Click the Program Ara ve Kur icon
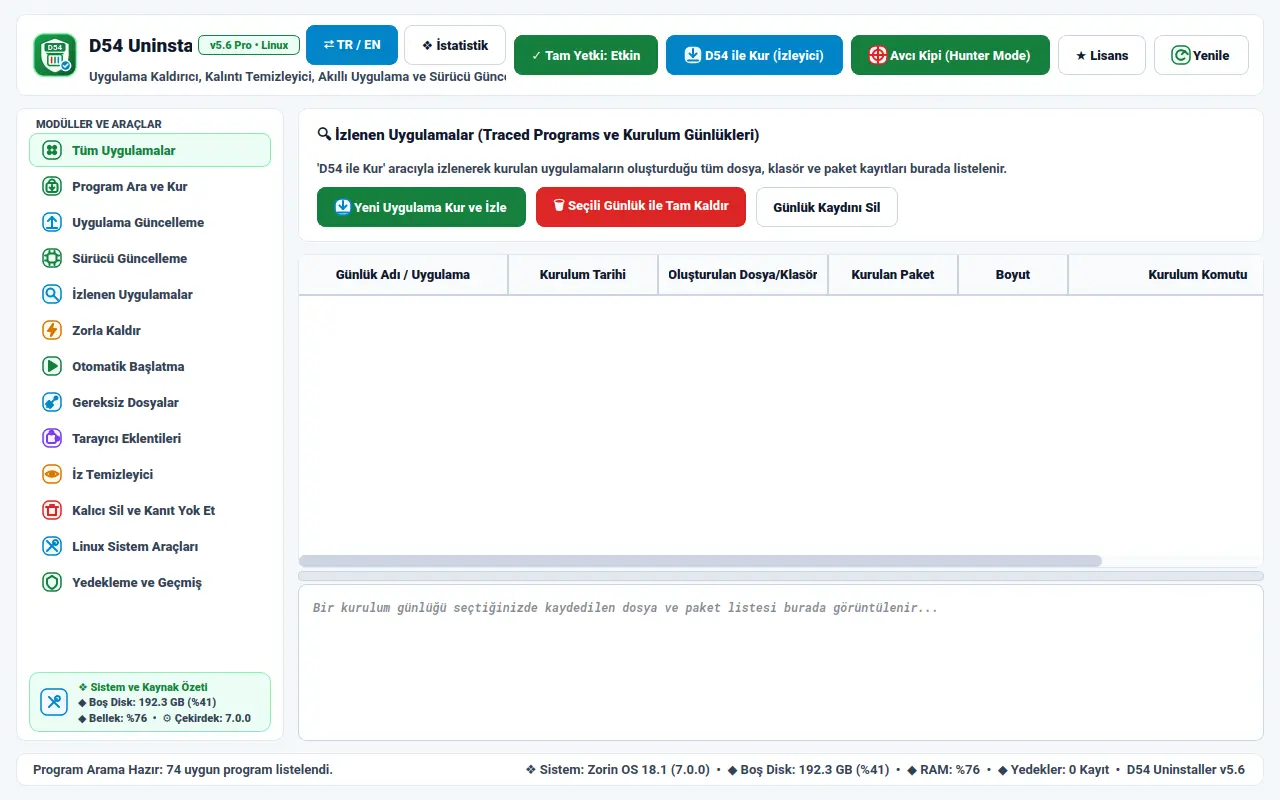The width and height of the screenshot is (1280, 800). pos(52,186)
